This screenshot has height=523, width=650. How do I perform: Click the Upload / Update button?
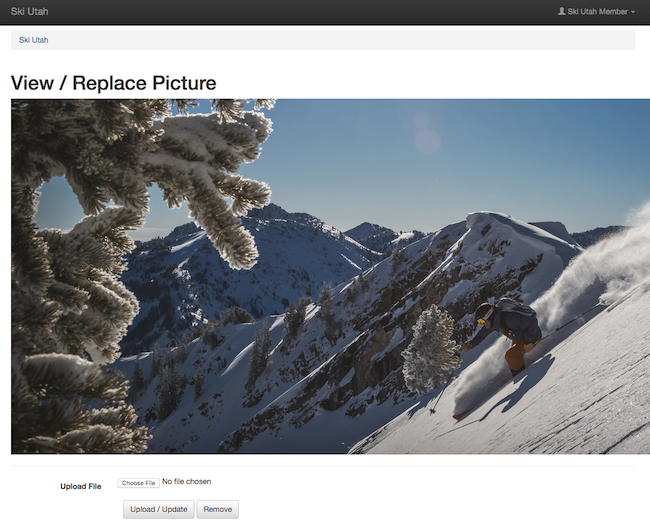pyautogui.click(x=158, y=509)
